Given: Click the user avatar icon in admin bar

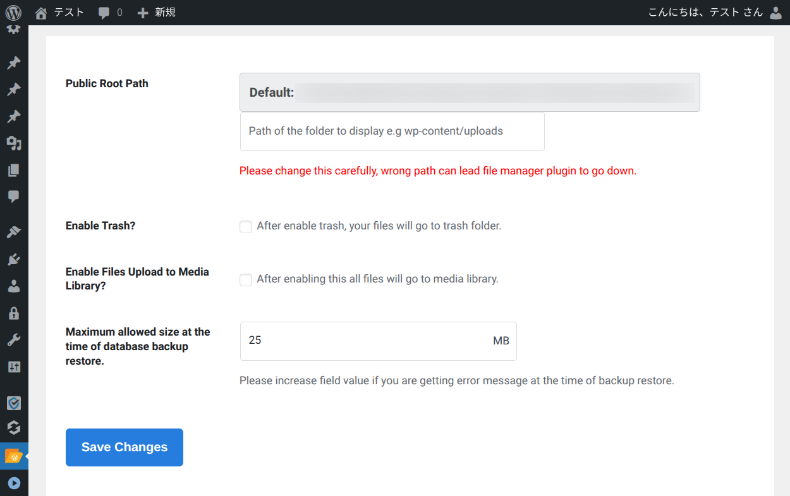Looking at the screenshot, I should tap(776, 12).
